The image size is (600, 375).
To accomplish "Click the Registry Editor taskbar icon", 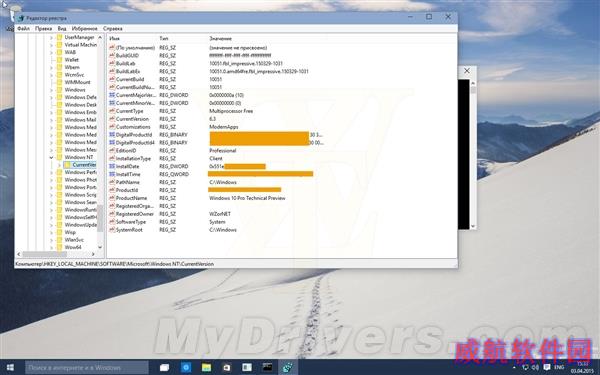I will click(288, 368).
